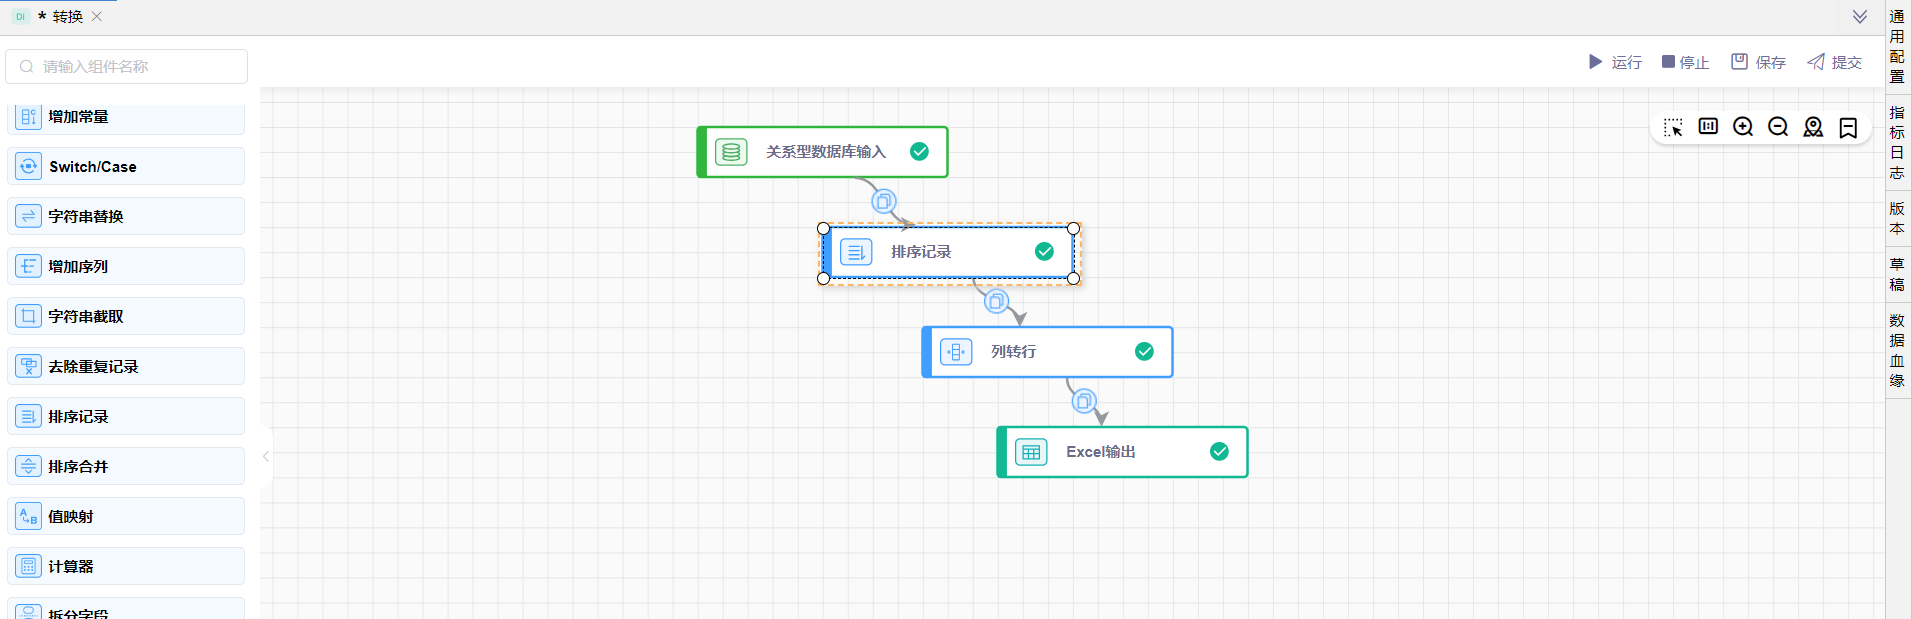Click the copy icon on link below 关系型数据库输入

884,202
